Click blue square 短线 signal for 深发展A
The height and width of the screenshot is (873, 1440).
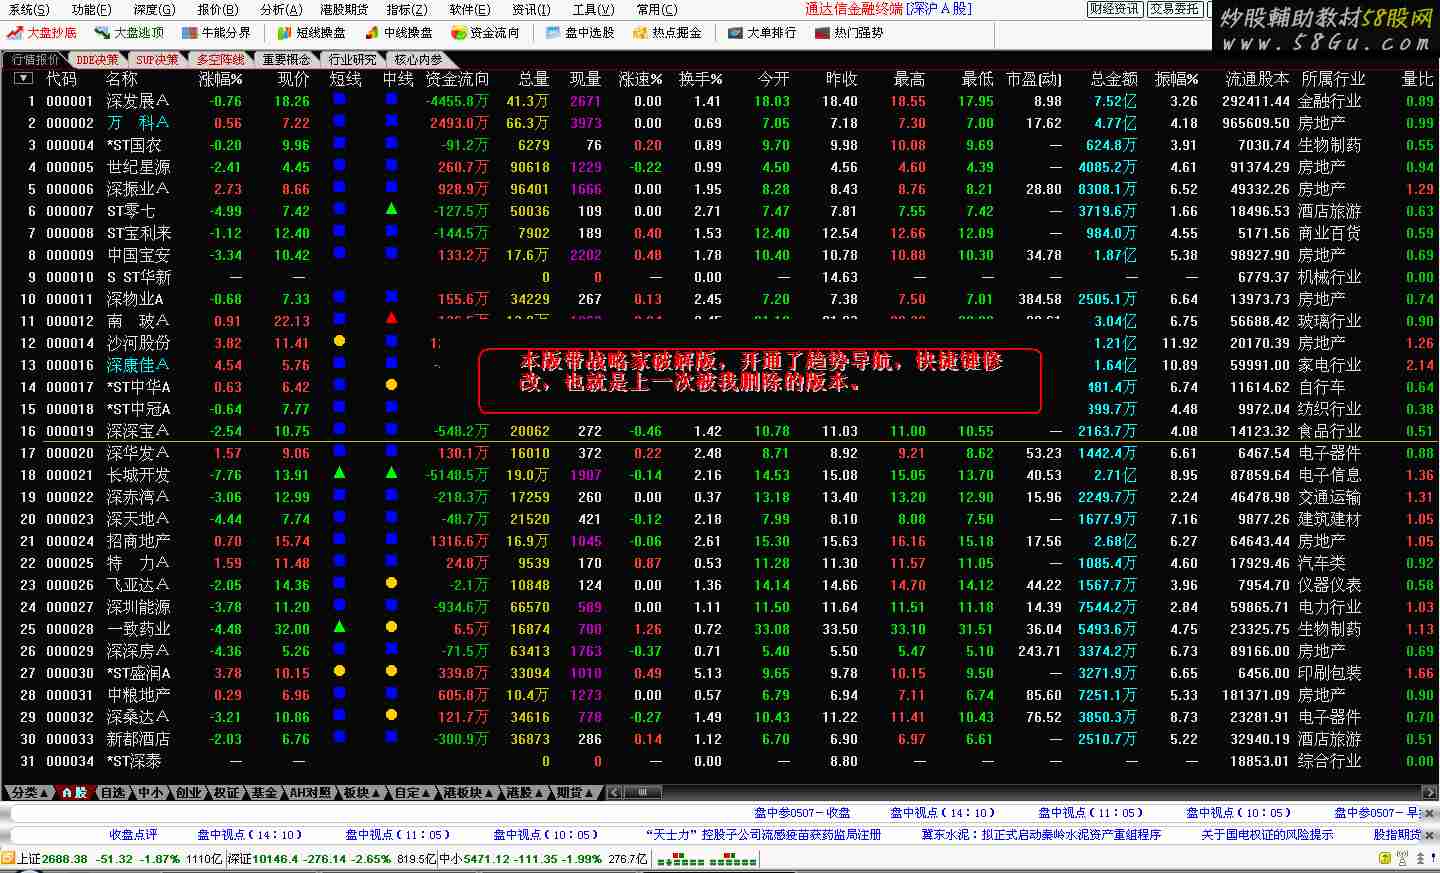(x=339, y=99)
